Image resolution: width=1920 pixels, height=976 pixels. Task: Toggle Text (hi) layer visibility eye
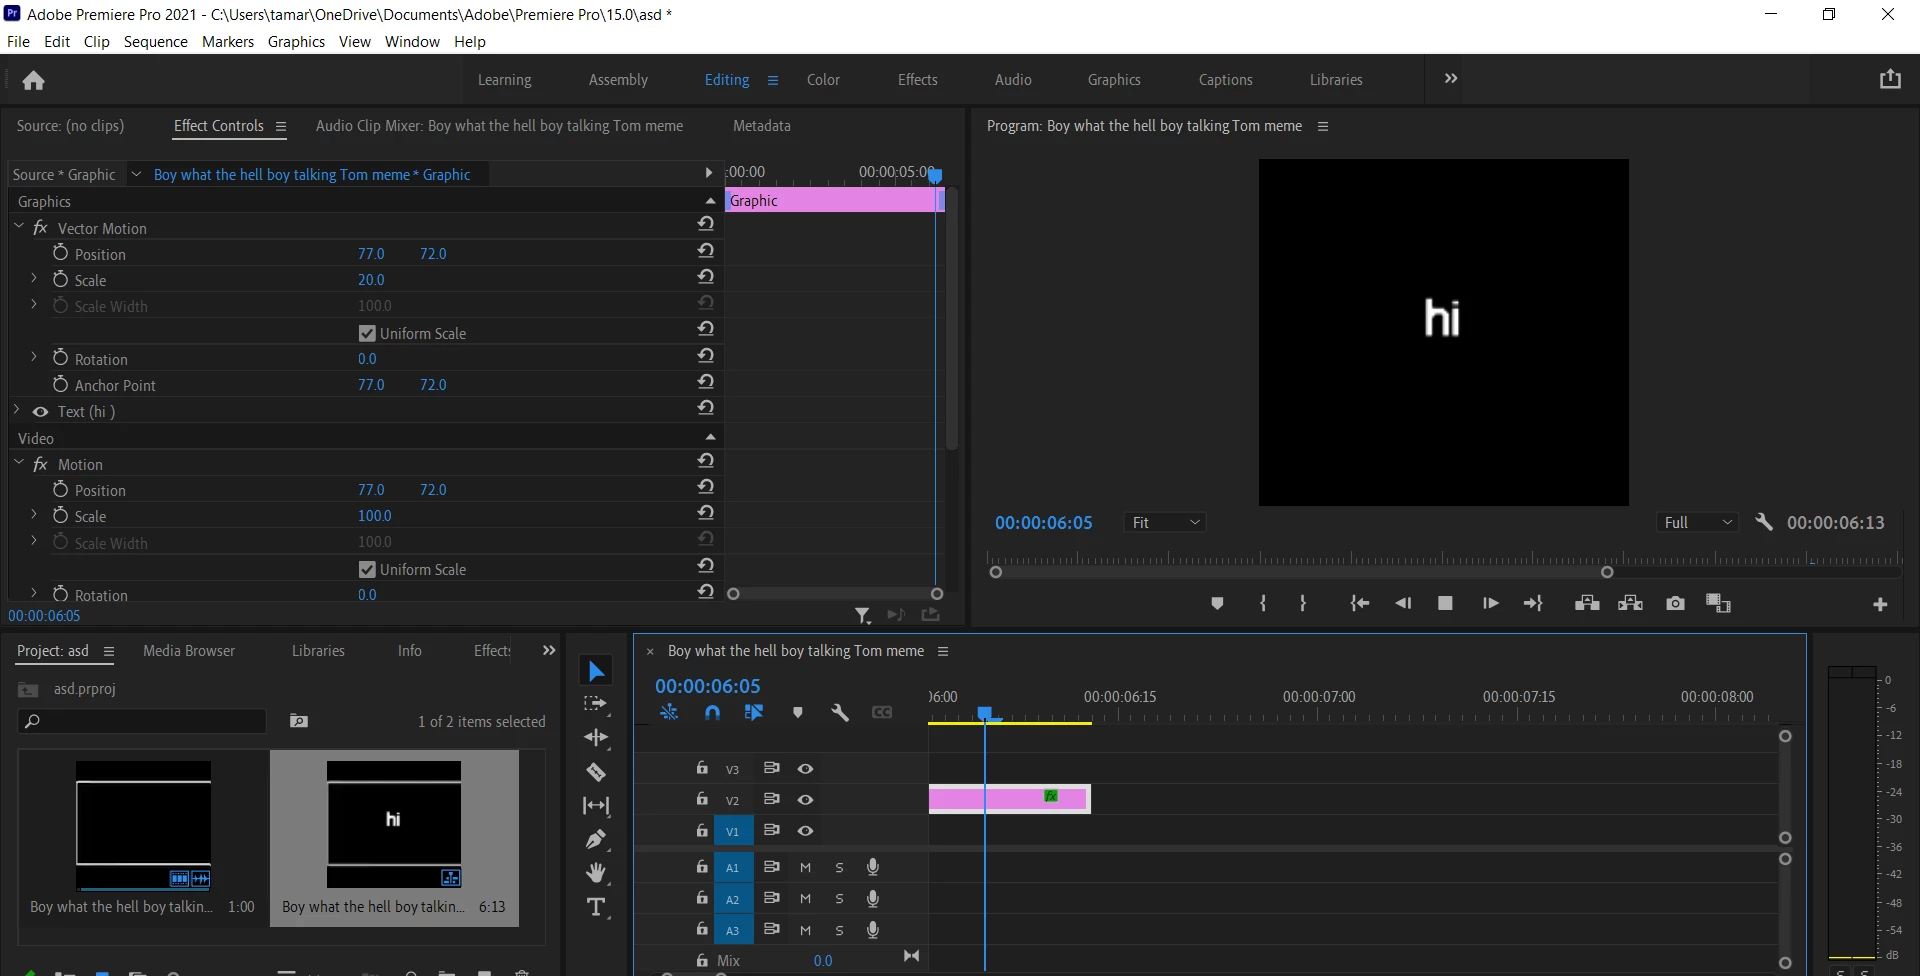point(40,412)
